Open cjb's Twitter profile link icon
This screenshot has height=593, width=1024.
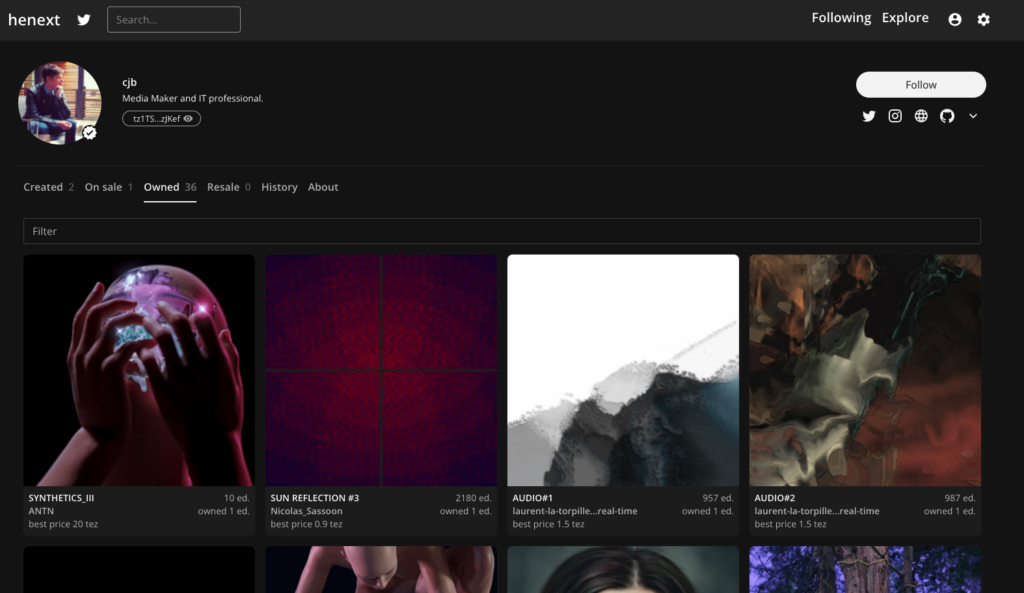[x=869, y=116]
